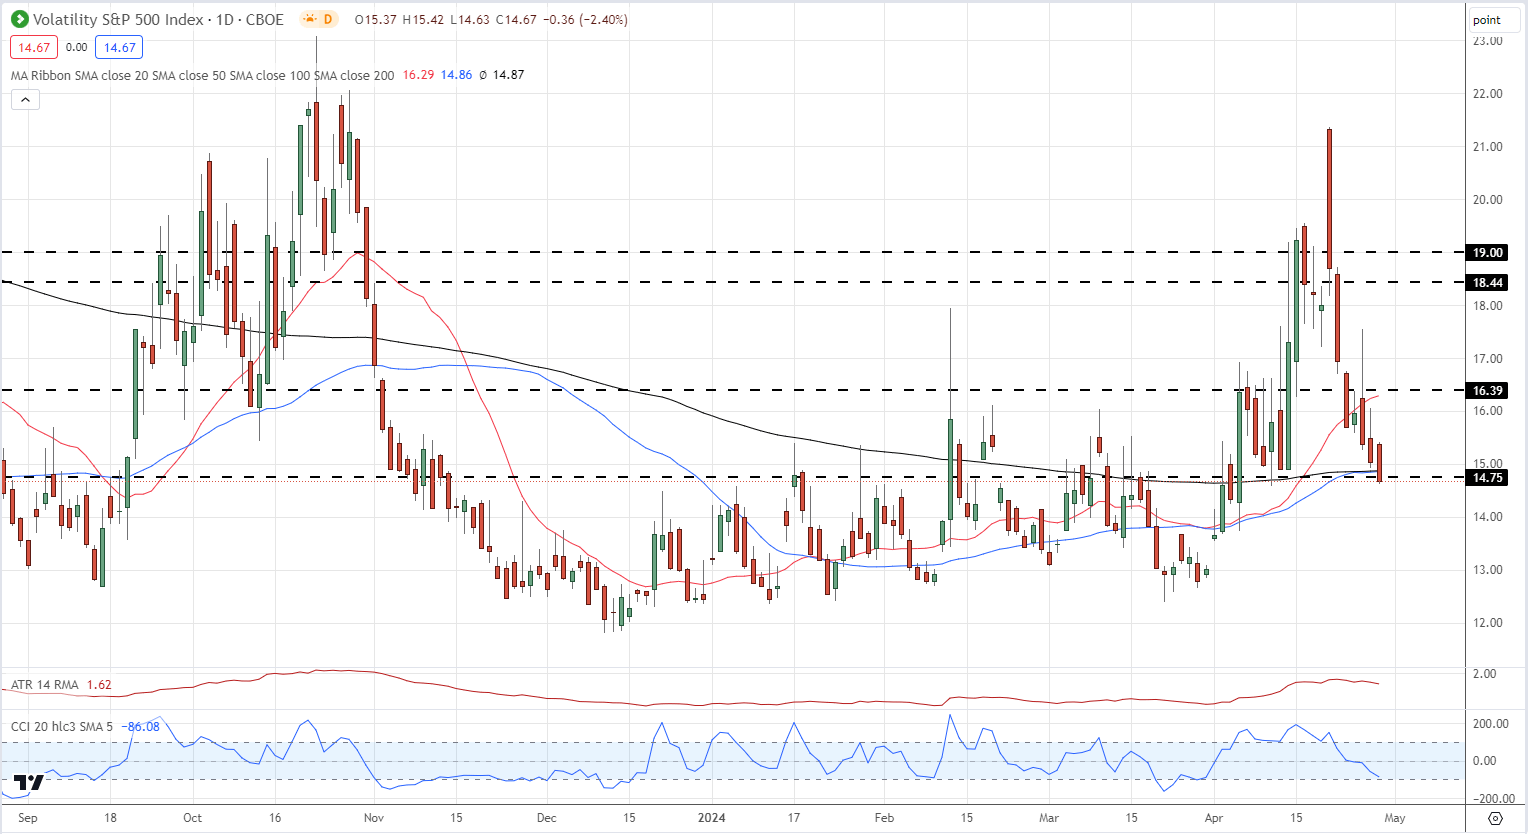Click the 23.00 price axis label

[x=1488, y=41]
